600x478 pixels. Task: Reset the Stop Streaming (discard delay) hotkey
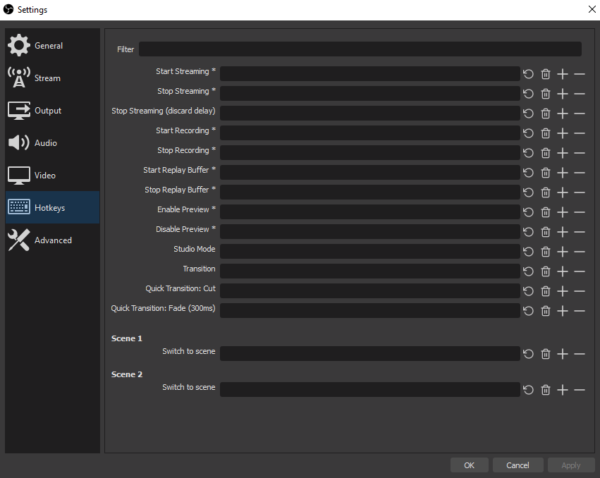pos(528,113)
